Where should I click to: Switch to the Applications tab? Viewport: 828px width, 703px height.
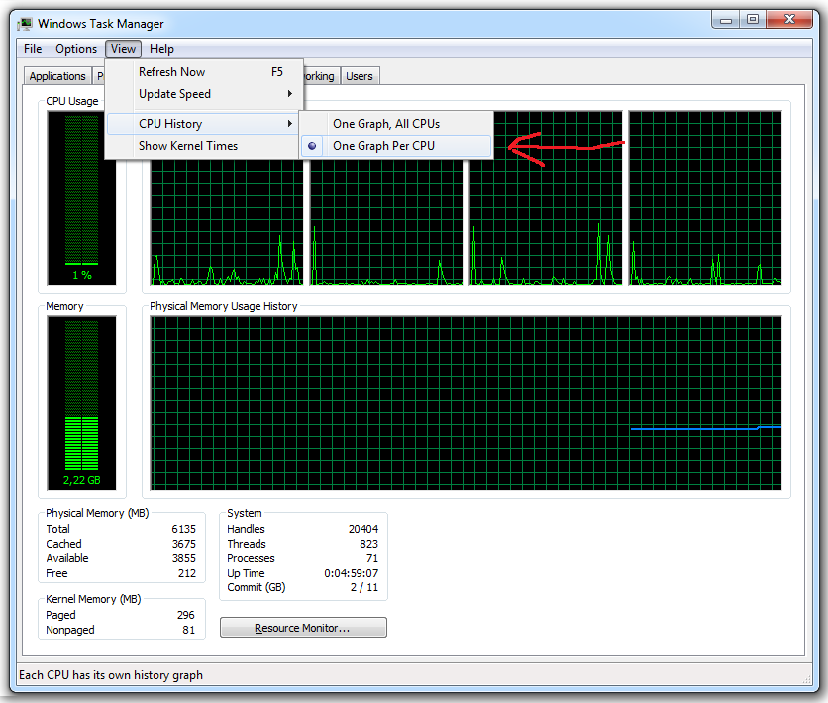(57, 76)
